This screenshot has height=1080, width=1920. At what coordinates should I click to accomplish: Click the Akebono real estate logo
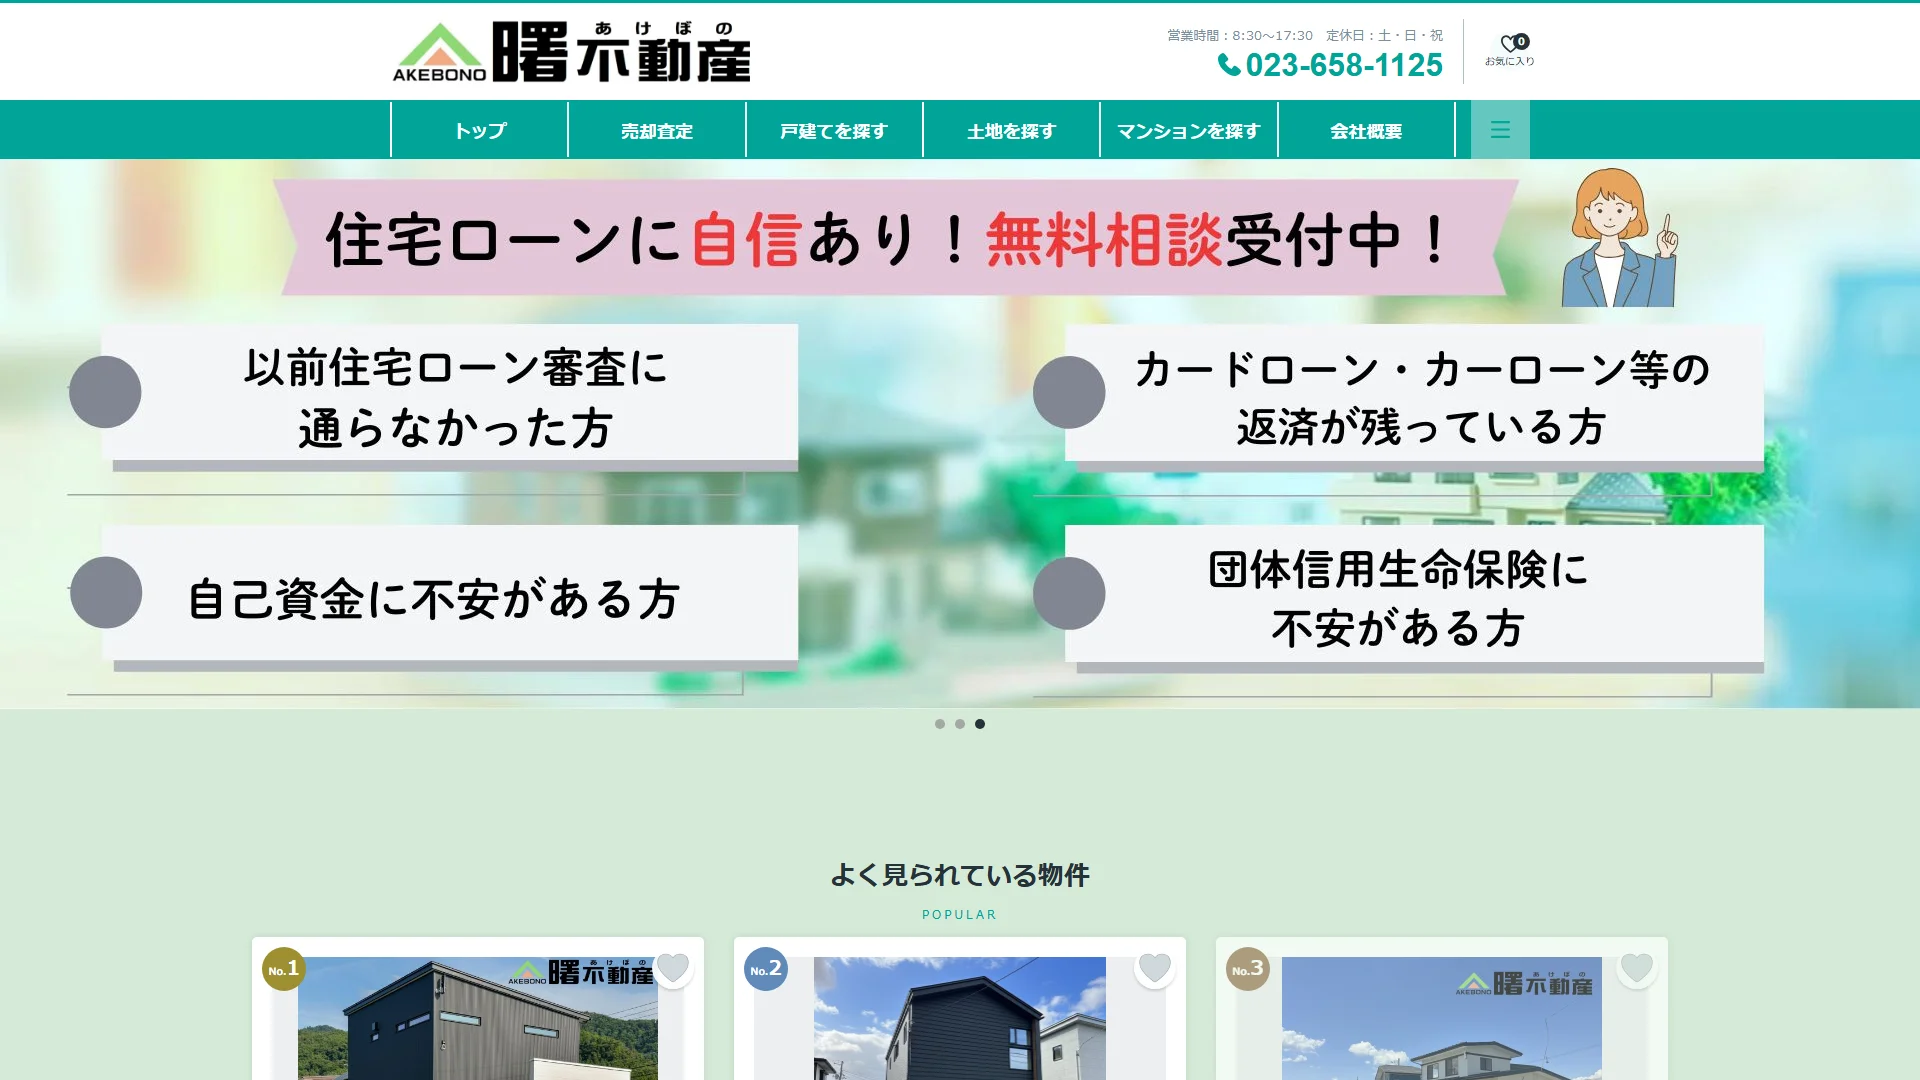pyautogui.click(x=571, y=51)
